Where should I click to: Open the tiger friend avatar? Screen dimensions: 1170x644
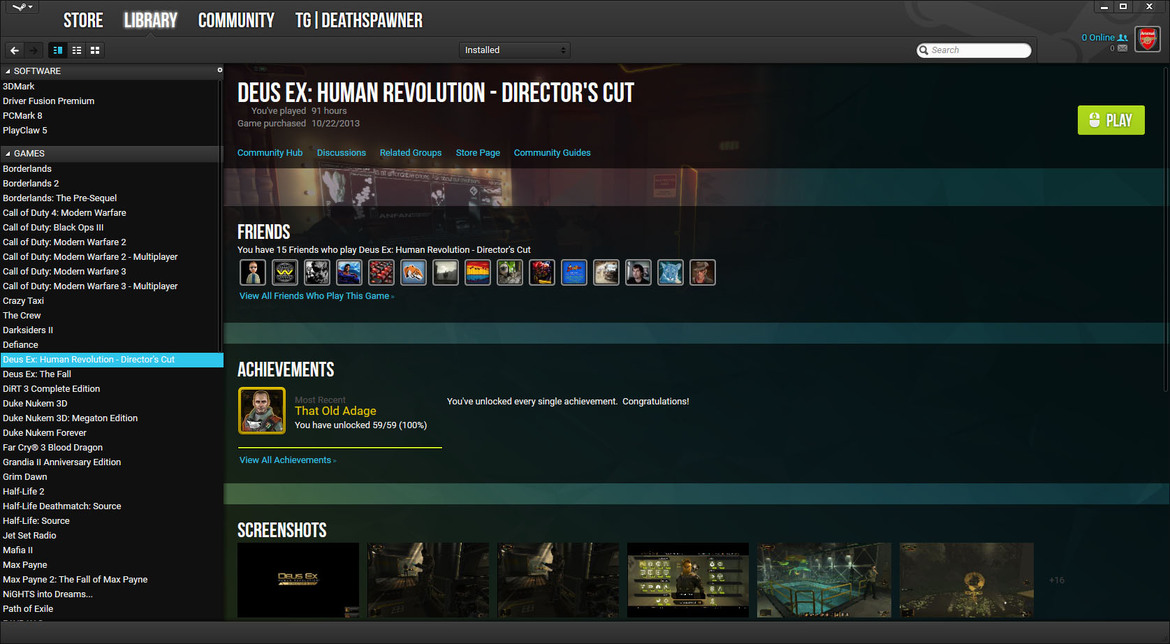coord(413,272)
